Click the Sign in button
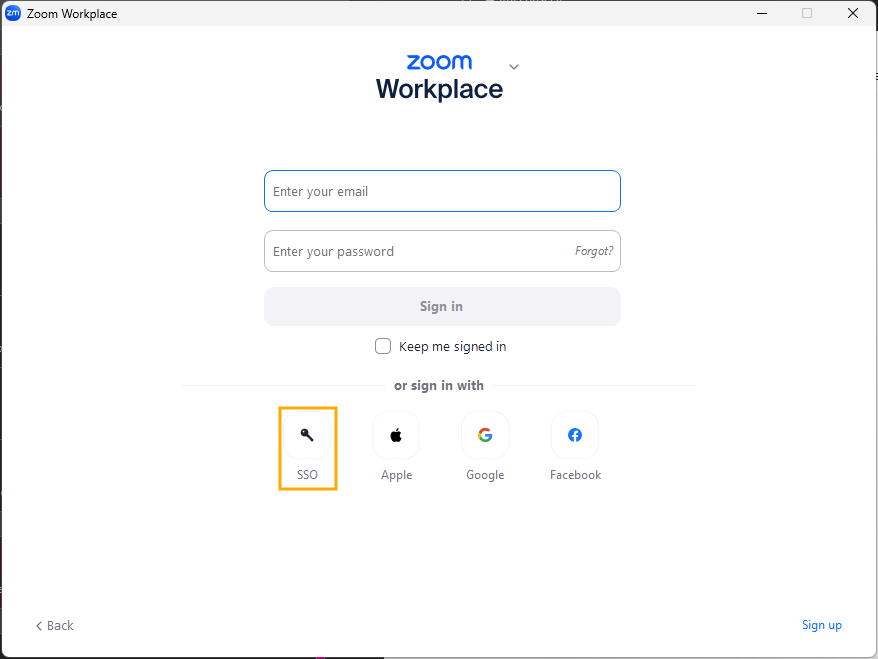 pos(442,306)
